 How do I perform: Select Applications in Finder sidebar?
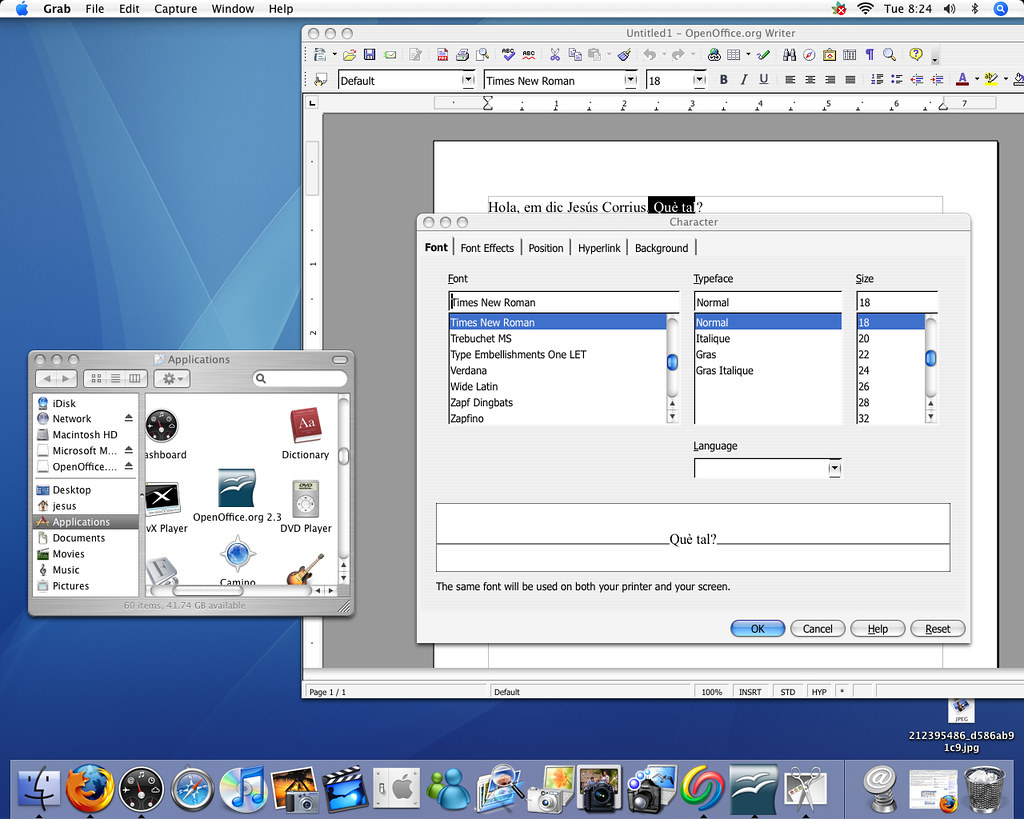coord(85,522)
